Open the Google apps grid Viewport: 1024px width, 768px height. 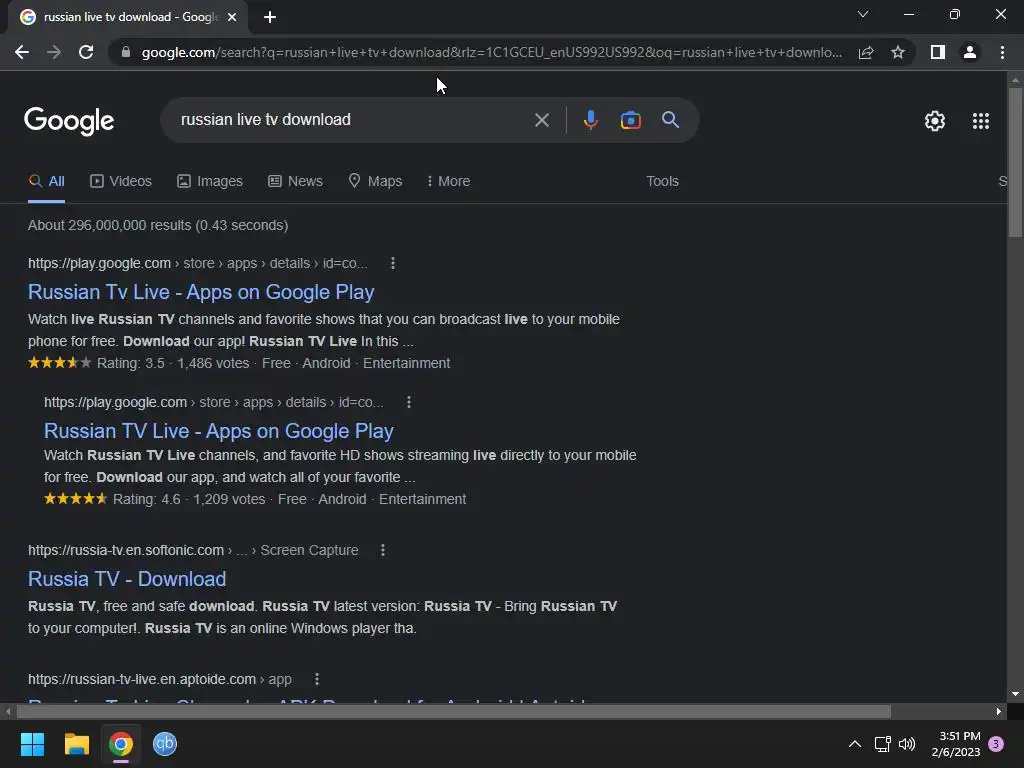(x=980, y=121)
